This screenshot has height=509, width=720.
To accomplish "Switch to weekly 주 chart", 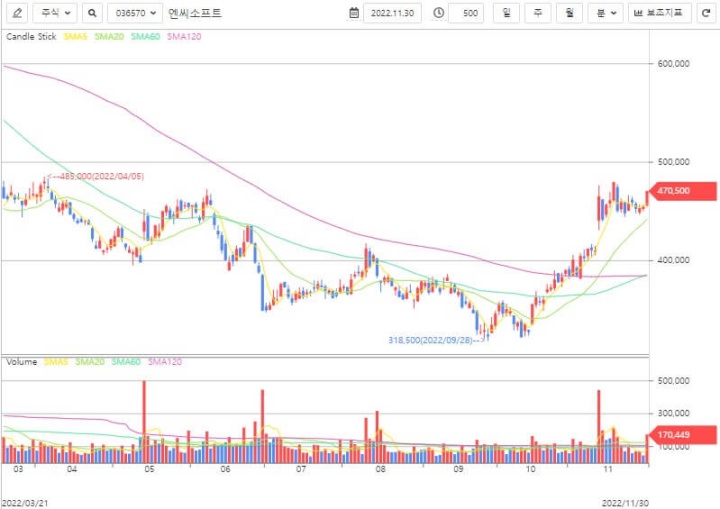I will [538, 13].
